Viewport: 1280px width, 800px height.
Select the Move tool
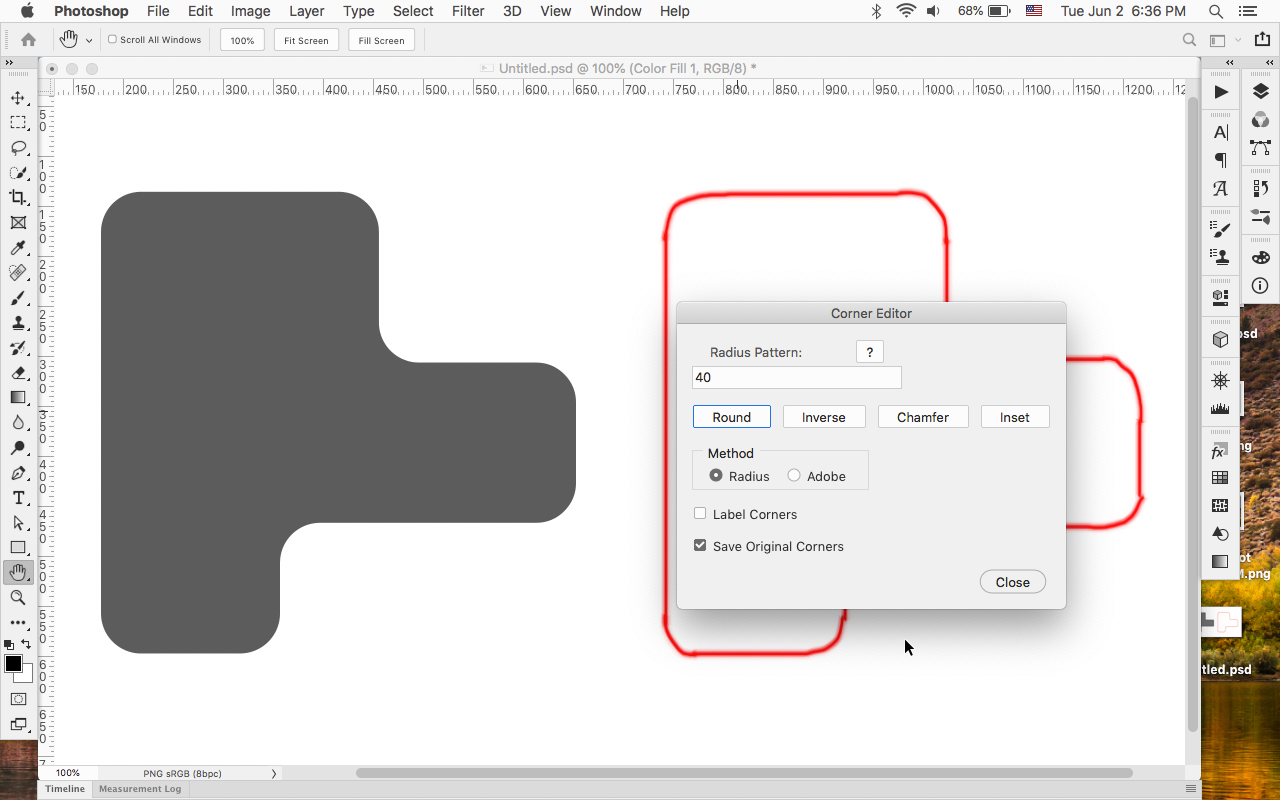[x=18, y=98]
